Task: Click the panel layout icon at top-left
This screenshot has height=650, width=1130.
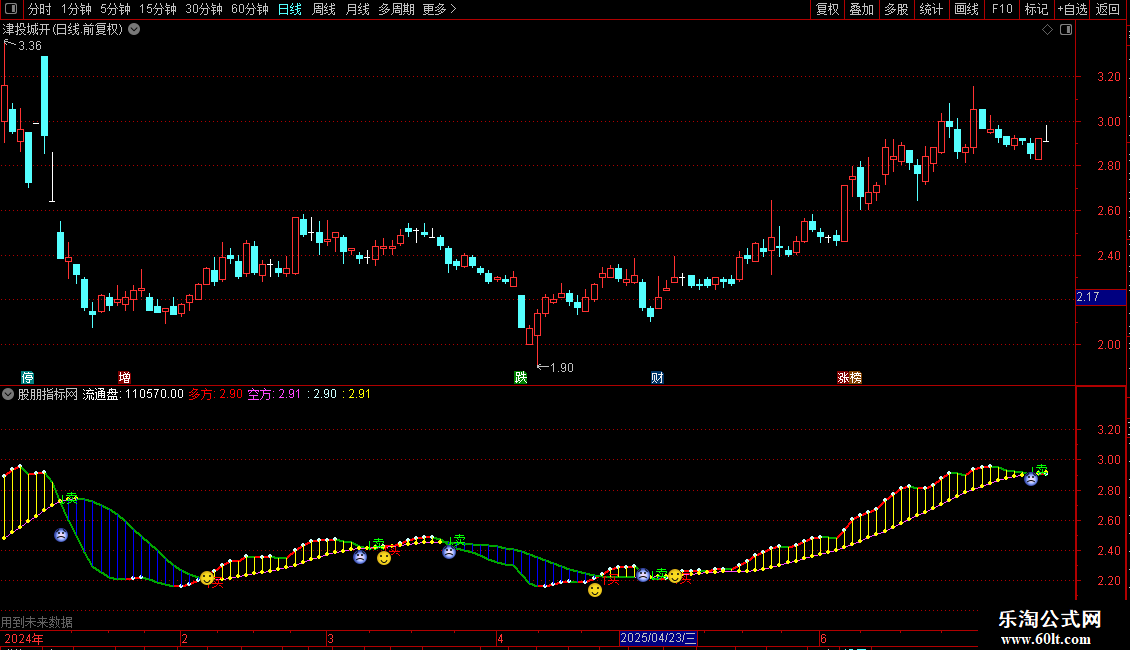Action: [x=11, y=9]
